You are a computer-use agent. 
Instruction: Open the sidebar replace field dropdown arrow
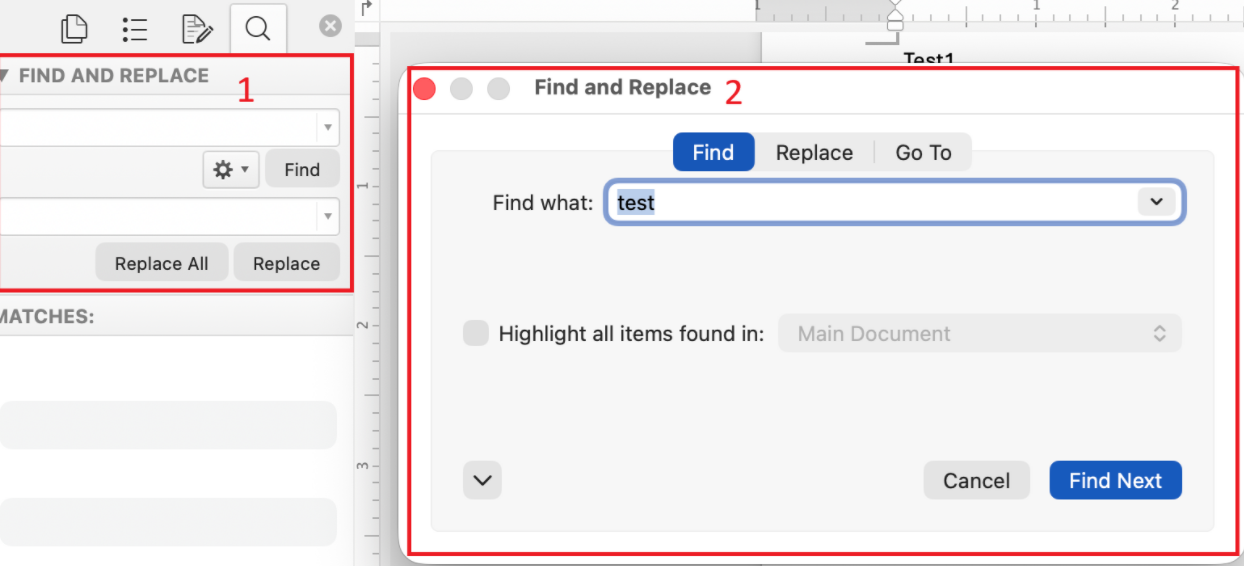point(328,216)
